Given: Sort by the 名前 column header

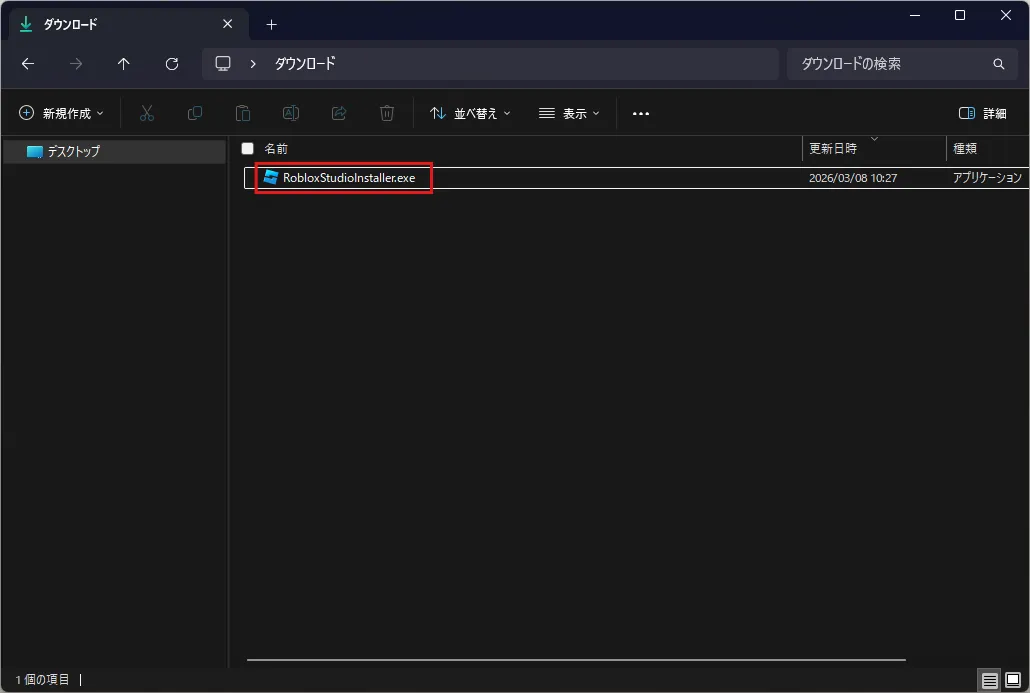Looking at the screenshot, I should click(276, 148).
